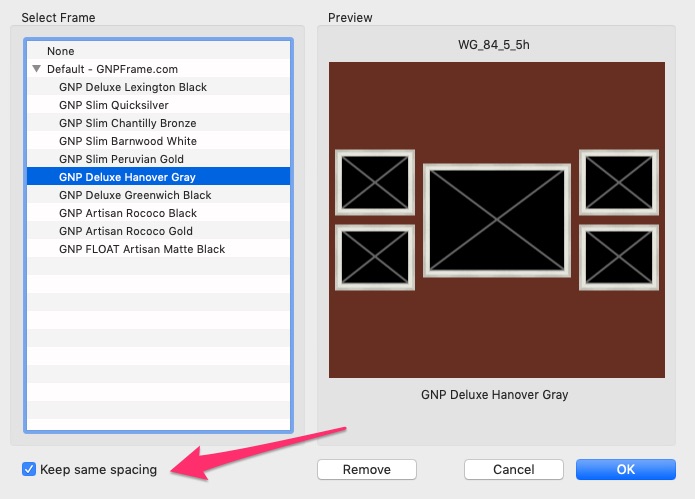Select None in the frame list
The width and height of the screenshot is (695, 499).
[x=60, y=51]
